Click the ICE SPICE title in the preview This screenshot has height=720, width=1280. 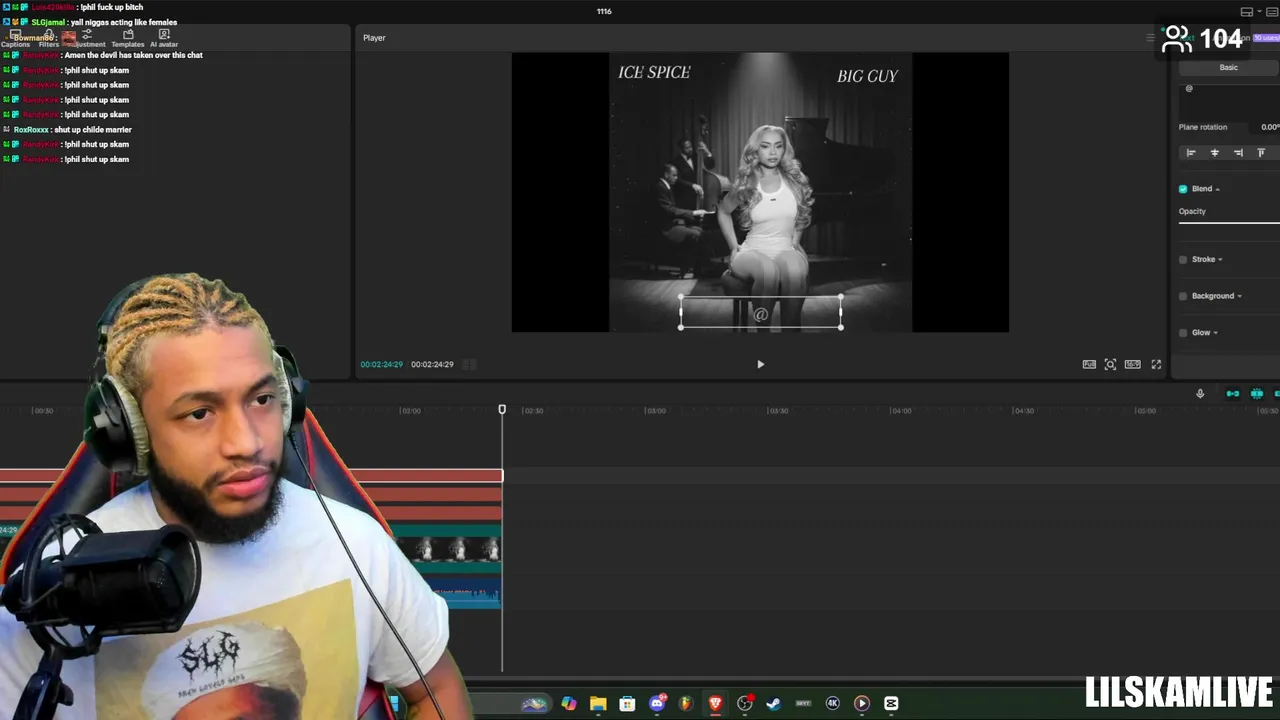[x=654, y=73]
